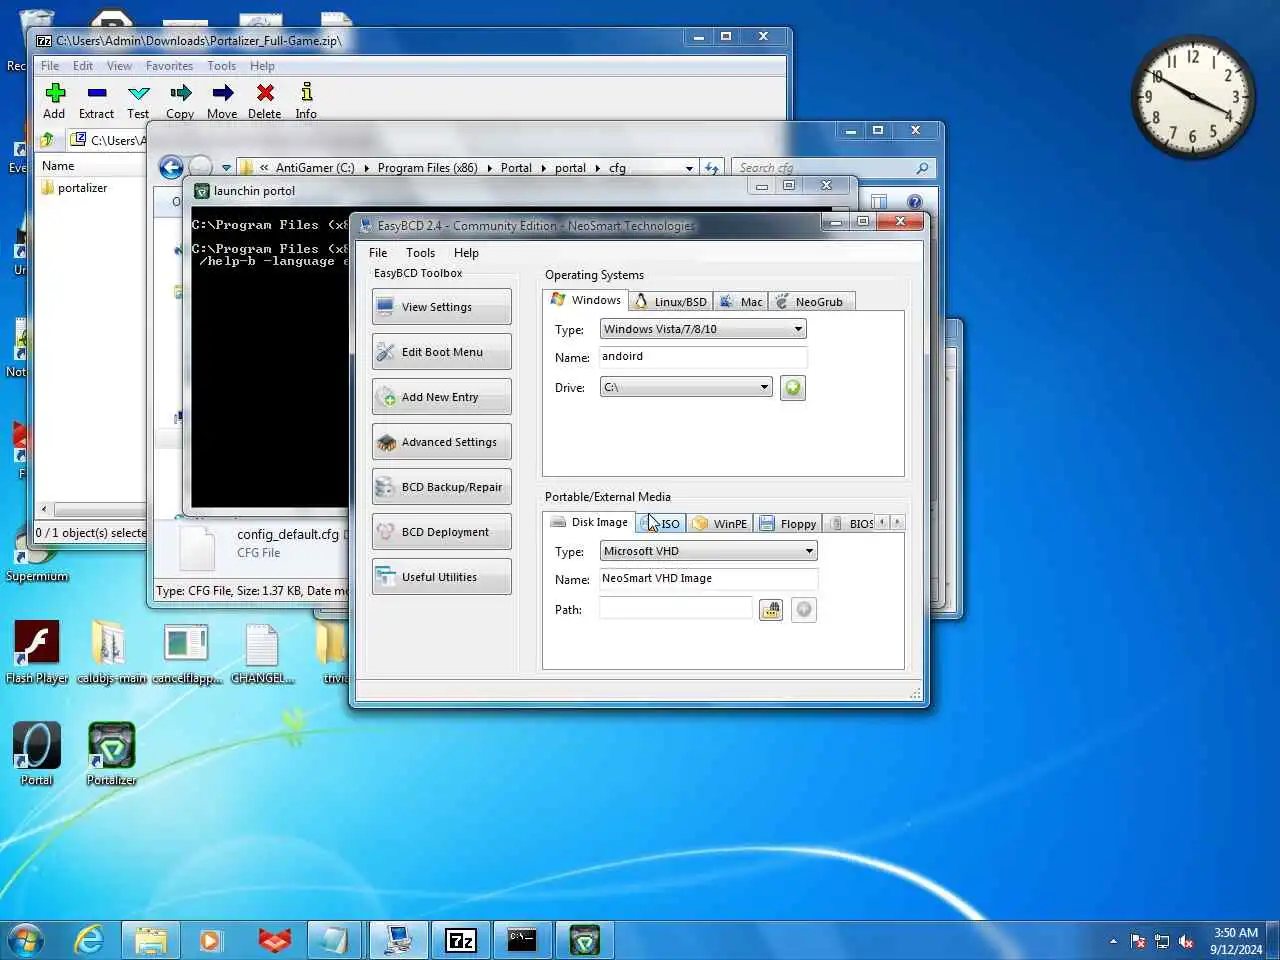Open Explorer recent pages dropdown arrow
The width and height of the screenshot is (1280, 960).
pyautogui.click(x=226, y=168)
